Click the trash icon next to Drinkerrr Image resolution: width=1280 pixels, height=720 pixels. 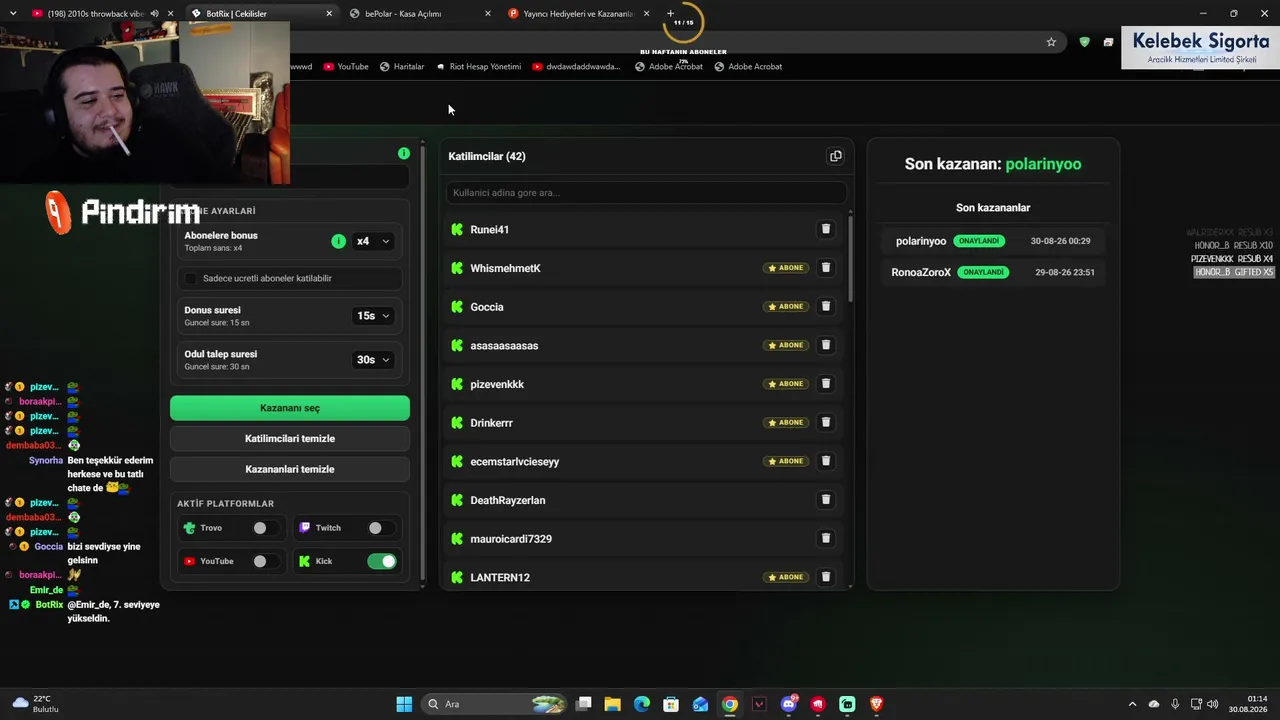(x=826, y=422)
